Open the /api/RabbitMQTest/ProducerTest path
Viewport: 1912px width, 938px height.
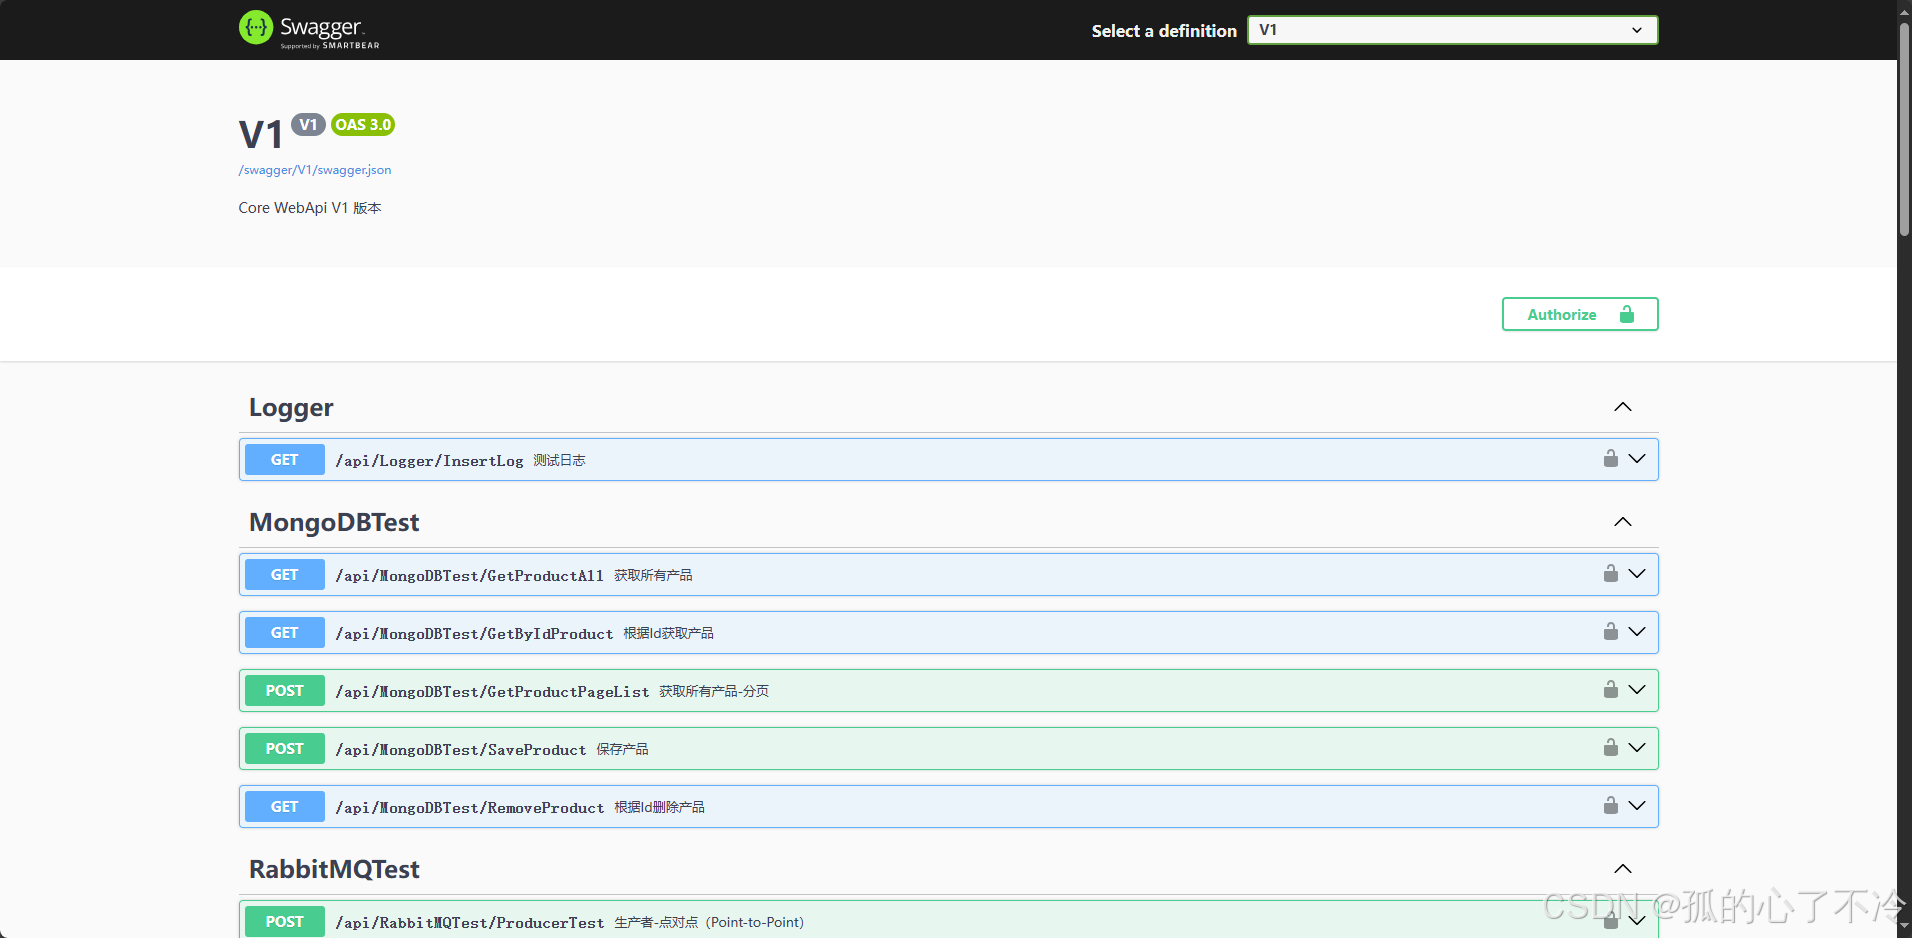[x=470, y=923]
